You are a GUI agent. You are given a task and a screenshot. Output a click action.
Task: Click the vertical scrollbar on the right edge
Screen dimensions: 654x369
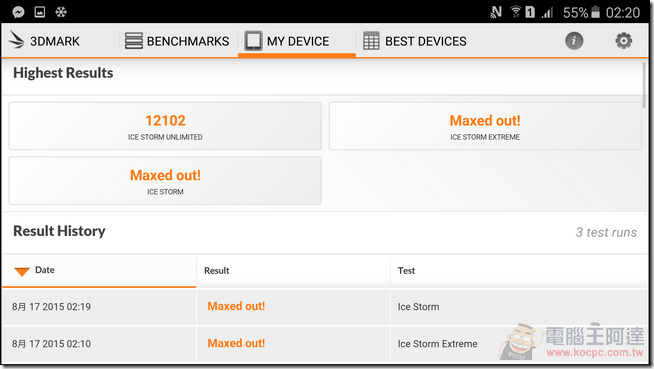pos(644,85)
